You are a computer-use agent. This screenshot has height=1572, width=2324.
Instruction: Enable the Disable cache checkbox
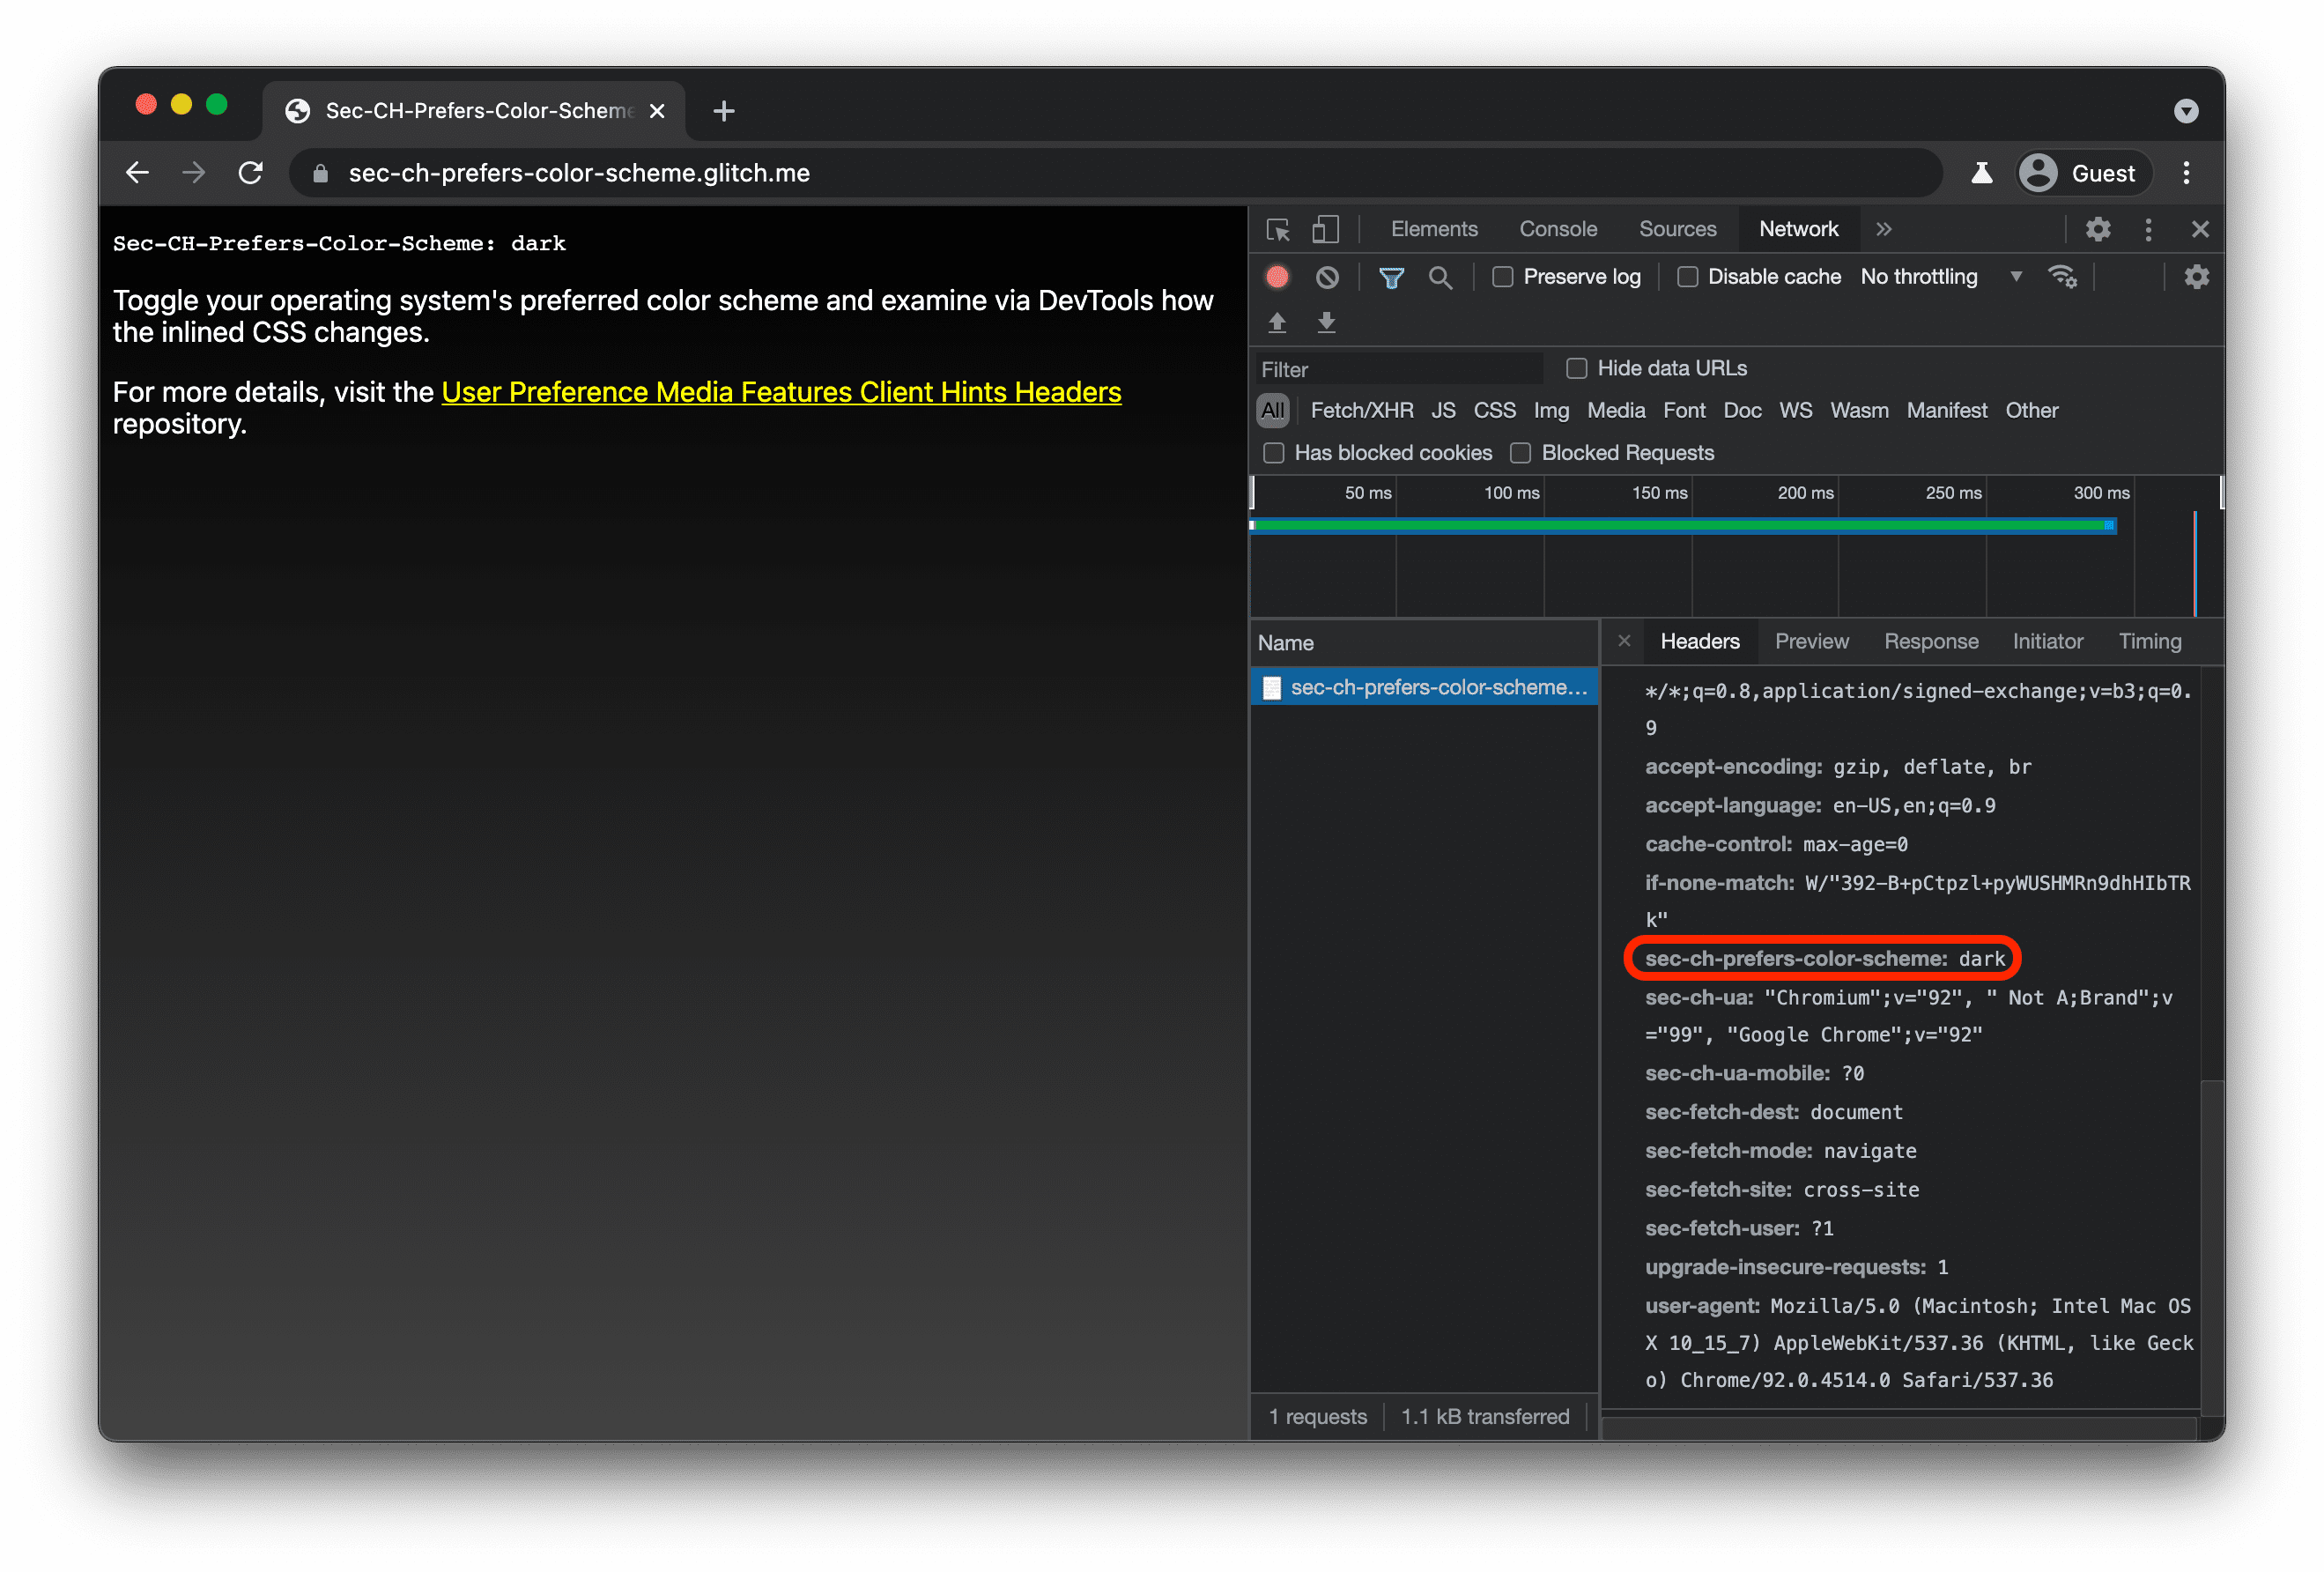(1687, 276)
